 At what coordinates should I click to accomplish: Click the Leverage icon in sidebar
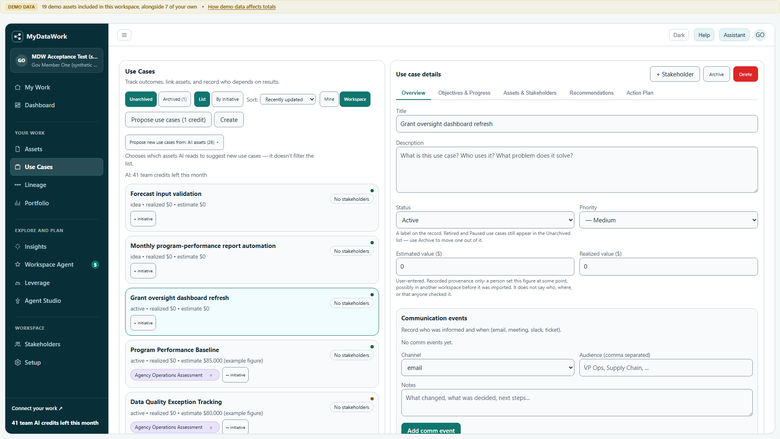coord(18,283)
